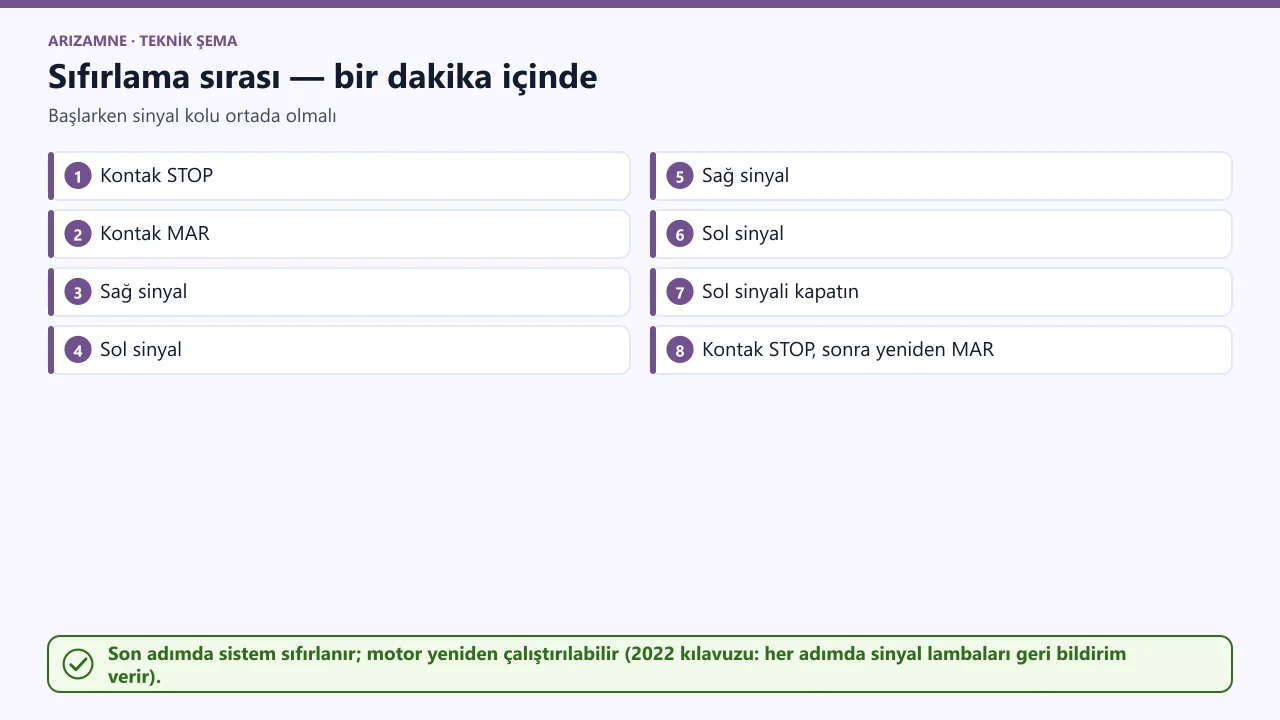Click the step 1 text "Kontak STOP"
The width and height of the screenshot is (1280, 720).
coord(156,176)
